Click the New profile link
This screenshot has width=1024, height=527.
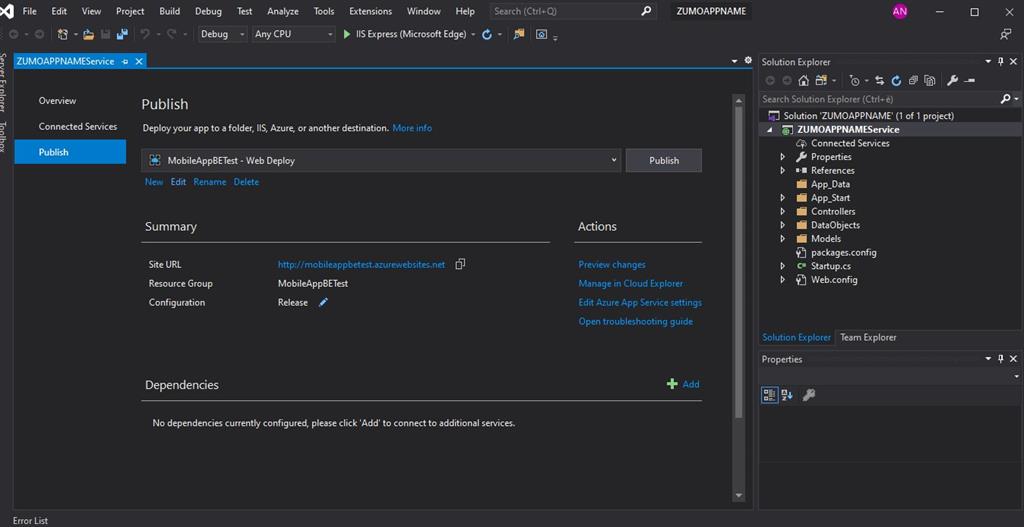154,182
